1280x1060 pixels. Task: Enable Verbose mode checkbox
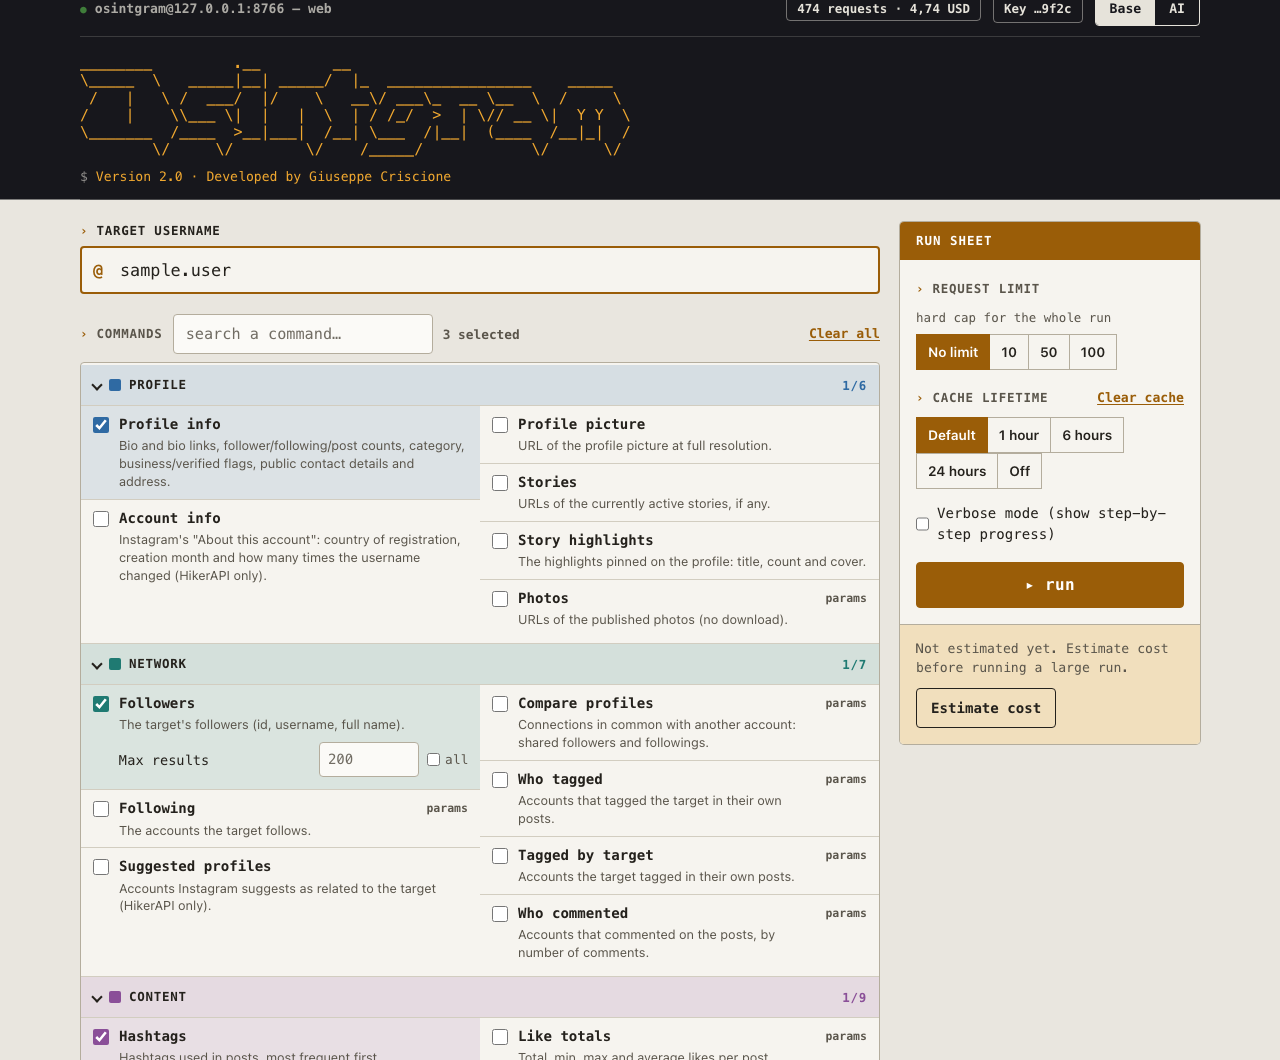pyautogui.click(x=922, y=524)
